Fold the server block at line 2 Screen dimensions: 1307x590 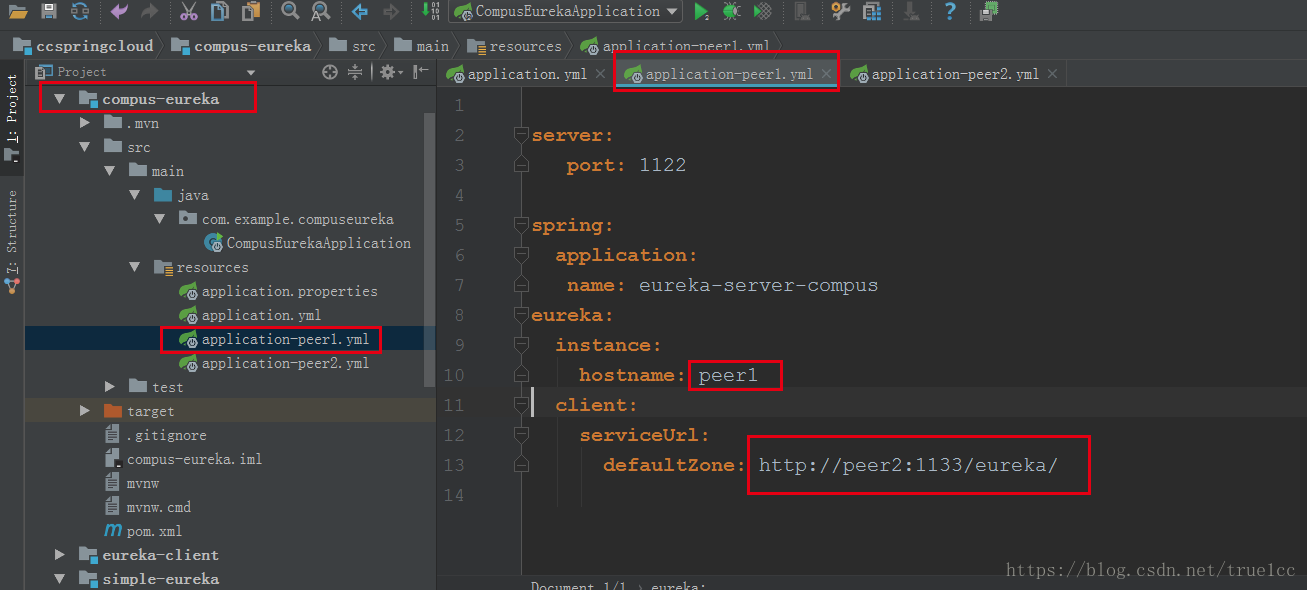coord(520,134)
